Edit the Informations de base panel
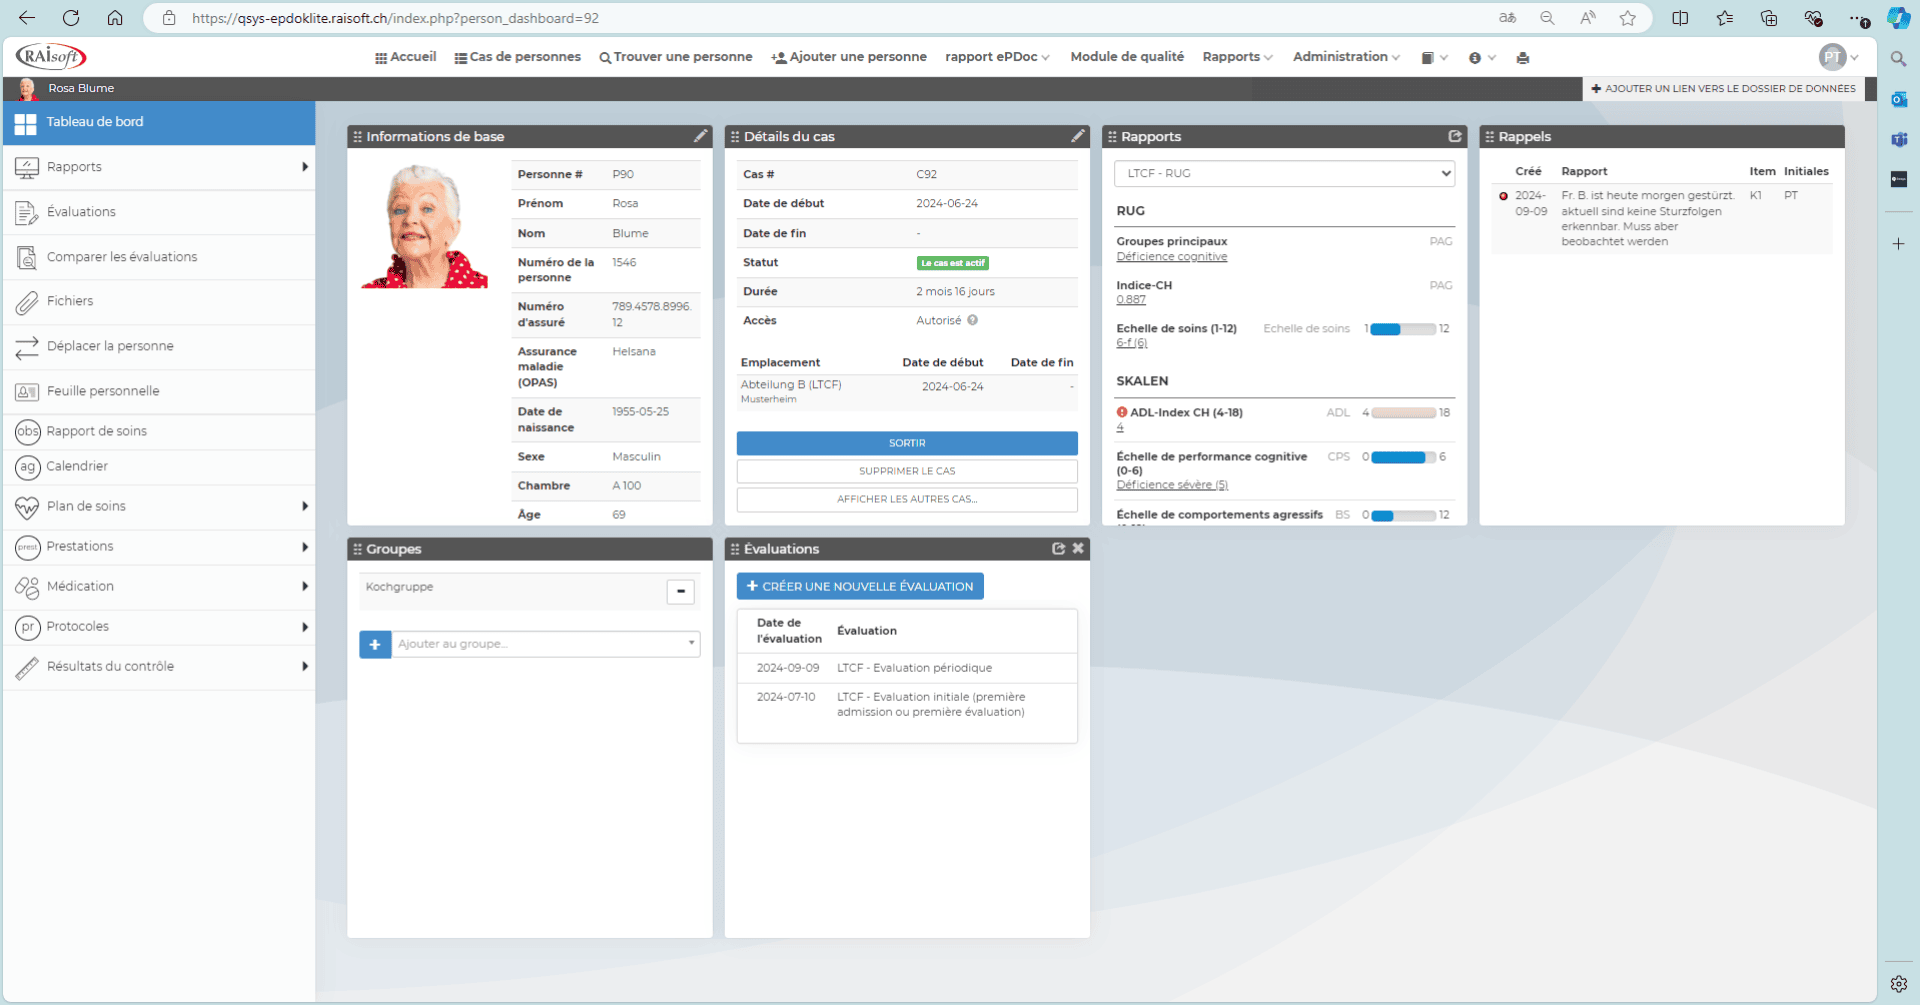 [x=700, y=136]
